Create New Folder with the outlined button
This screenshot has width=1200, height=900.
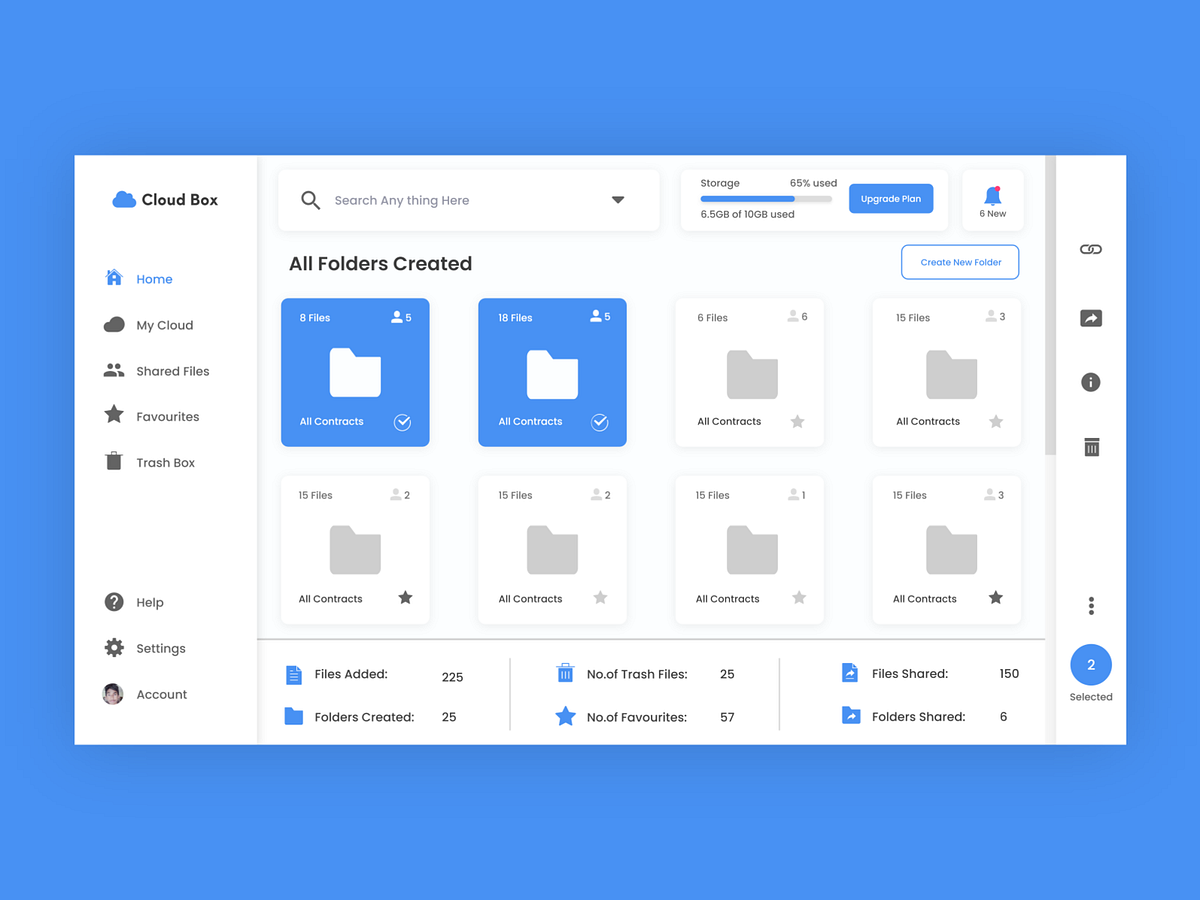point(959,261)
